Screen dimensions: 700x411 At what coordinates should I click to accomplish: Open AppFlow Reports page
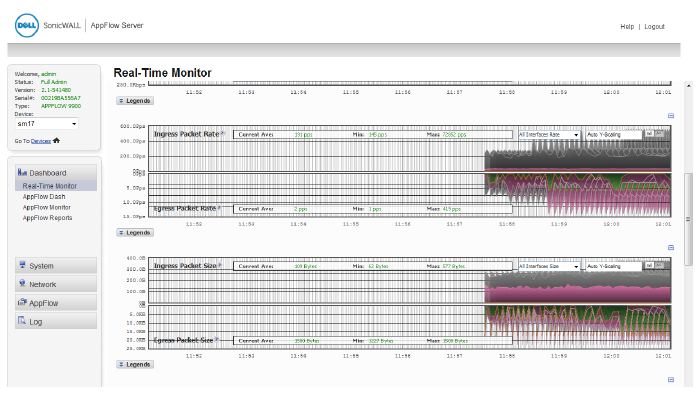click(x=47, y=218)
